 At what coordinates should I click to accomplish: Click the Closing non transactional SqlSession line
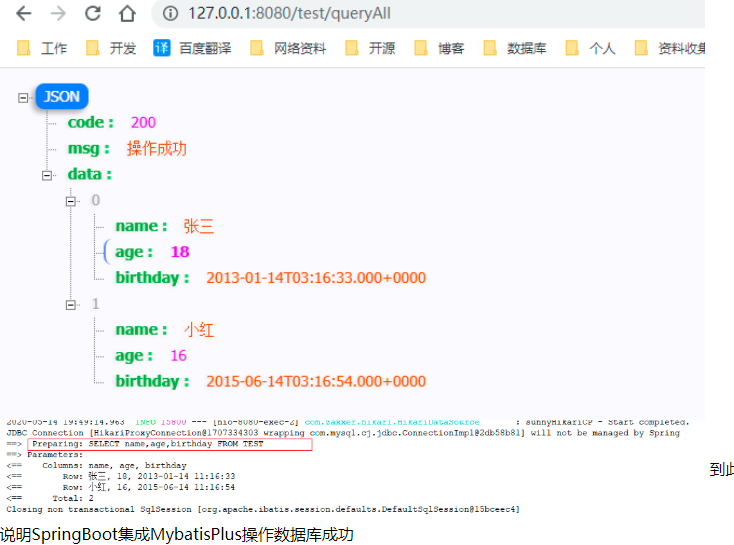263,509
